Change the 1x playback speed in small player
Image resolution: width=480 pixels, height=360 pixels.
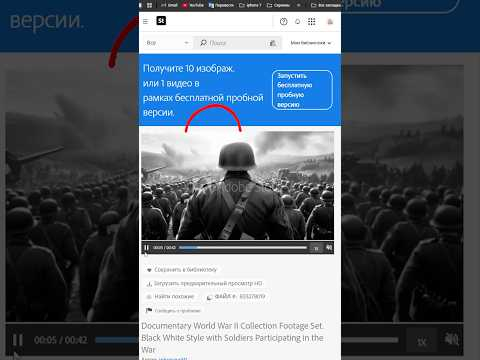click(x=316, y=248)
